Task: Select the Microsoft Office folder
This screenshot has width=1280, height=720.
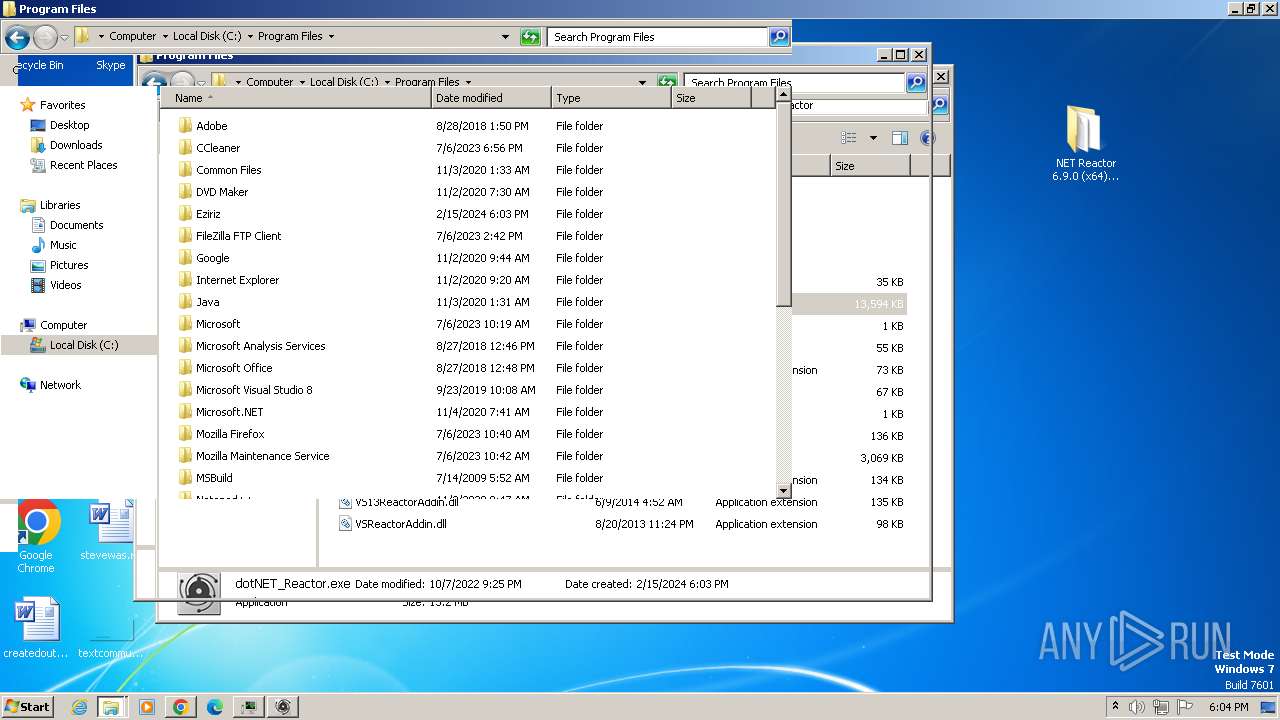Action: pos(234,368)
